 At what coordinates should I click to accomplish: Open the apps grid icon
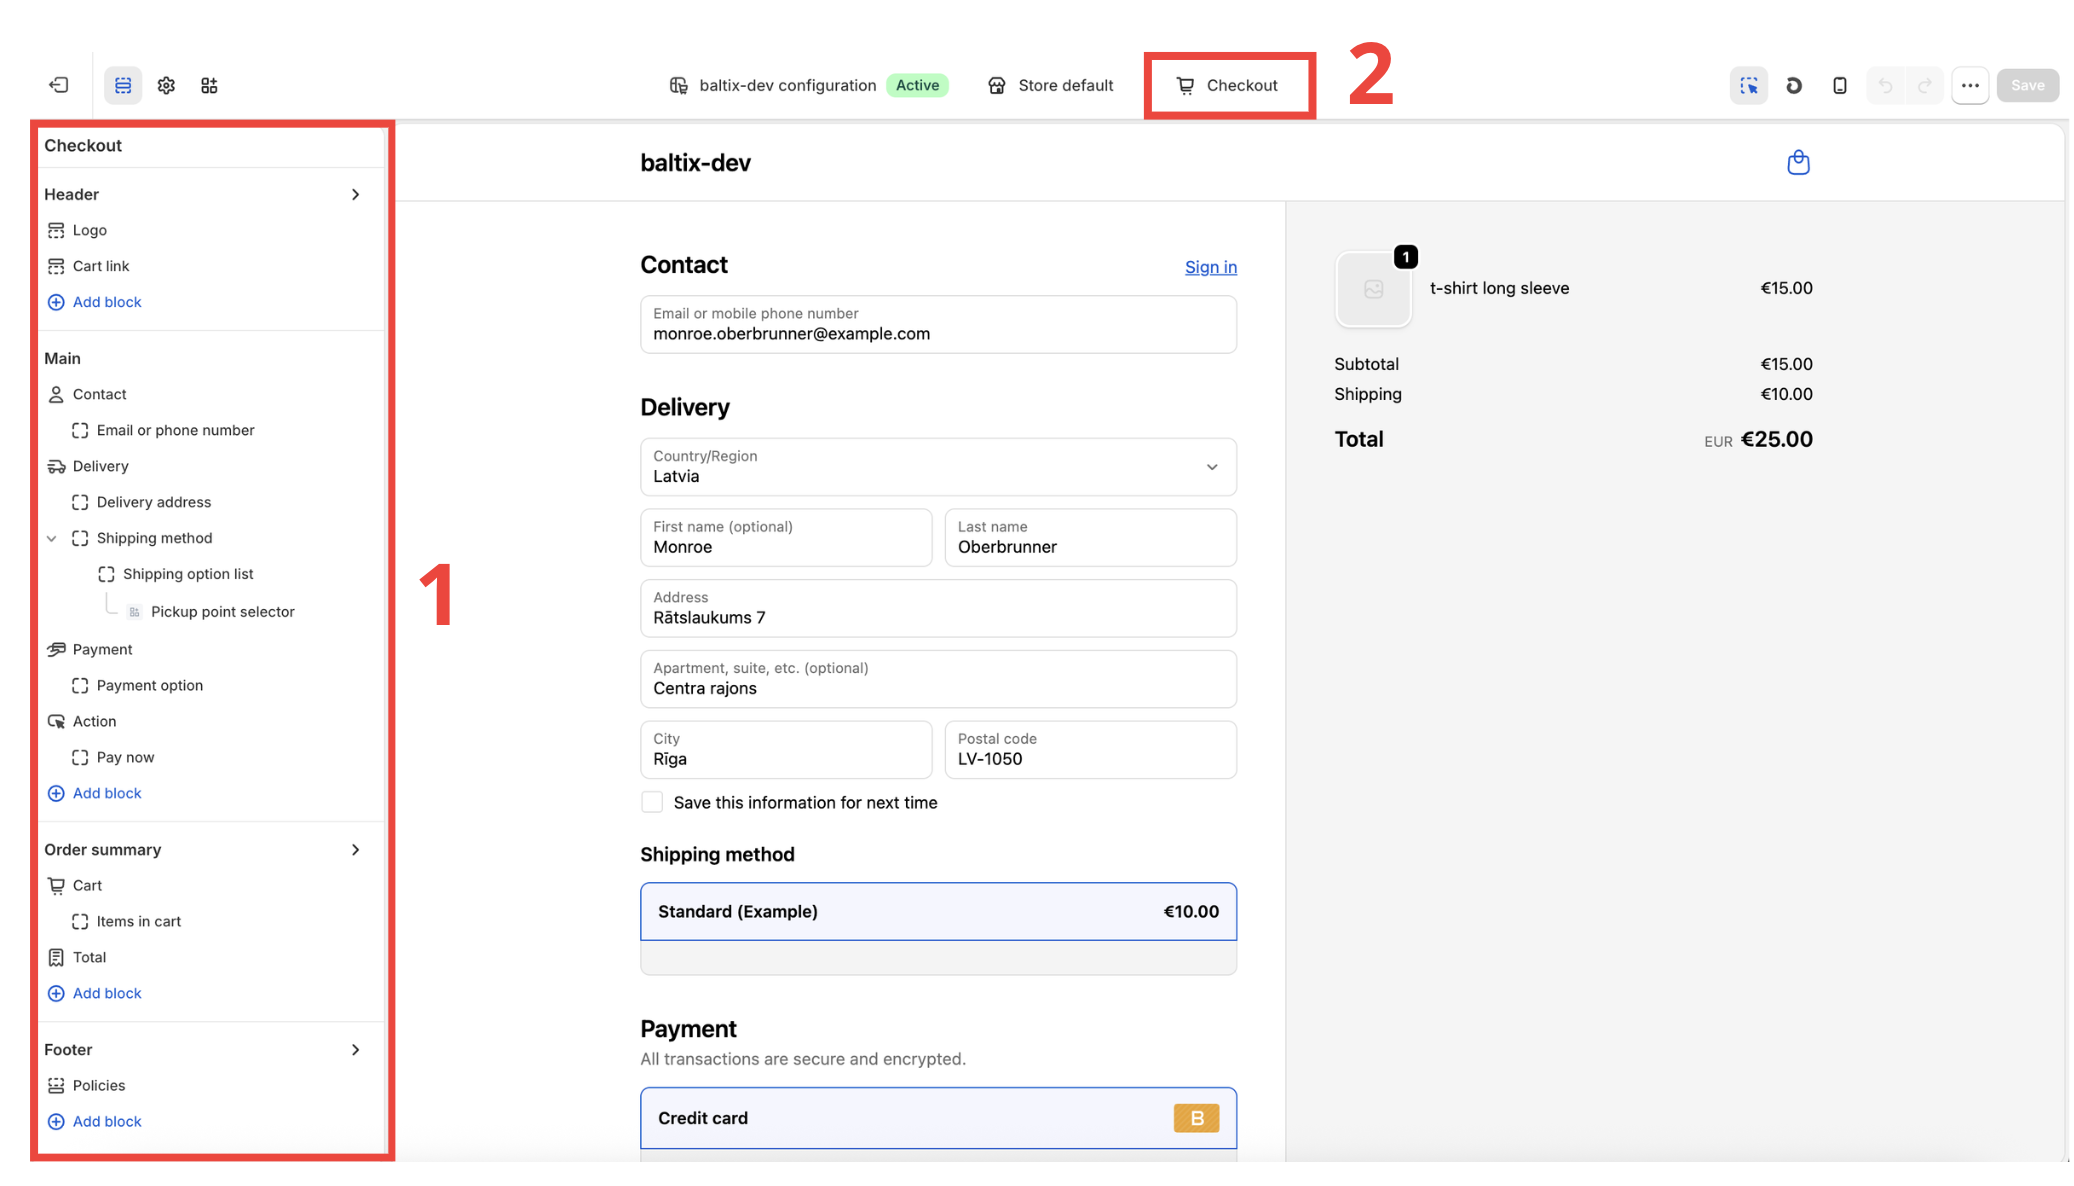tap(209, 85)
